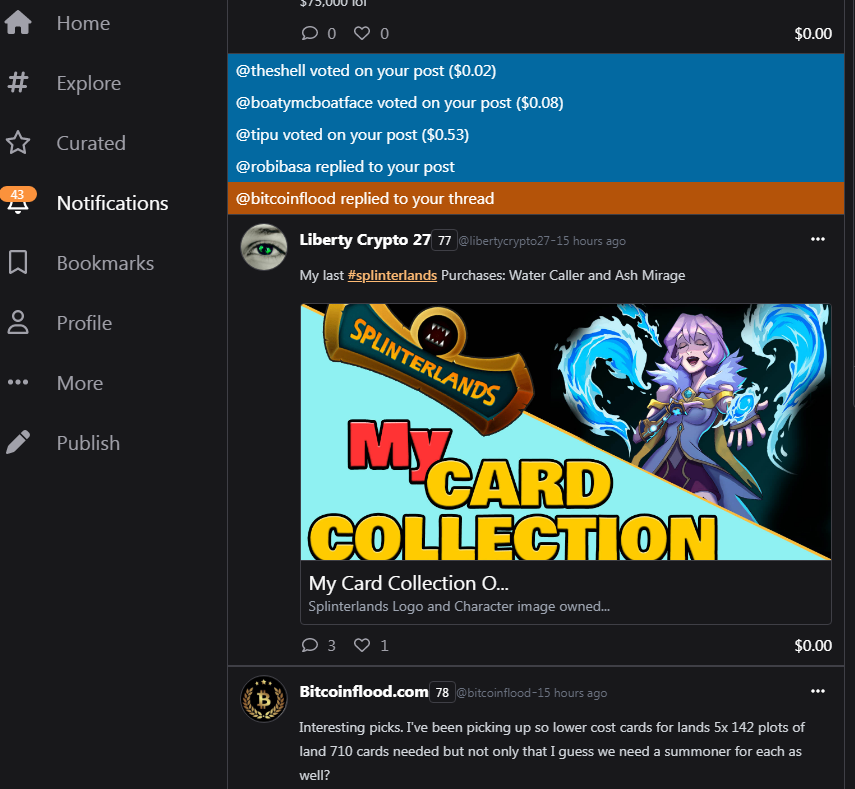Open options menu on Liberty Crypto 27 post
Image resolution: width=855 pixels, height=789 pixels.
tap(817, 239)
